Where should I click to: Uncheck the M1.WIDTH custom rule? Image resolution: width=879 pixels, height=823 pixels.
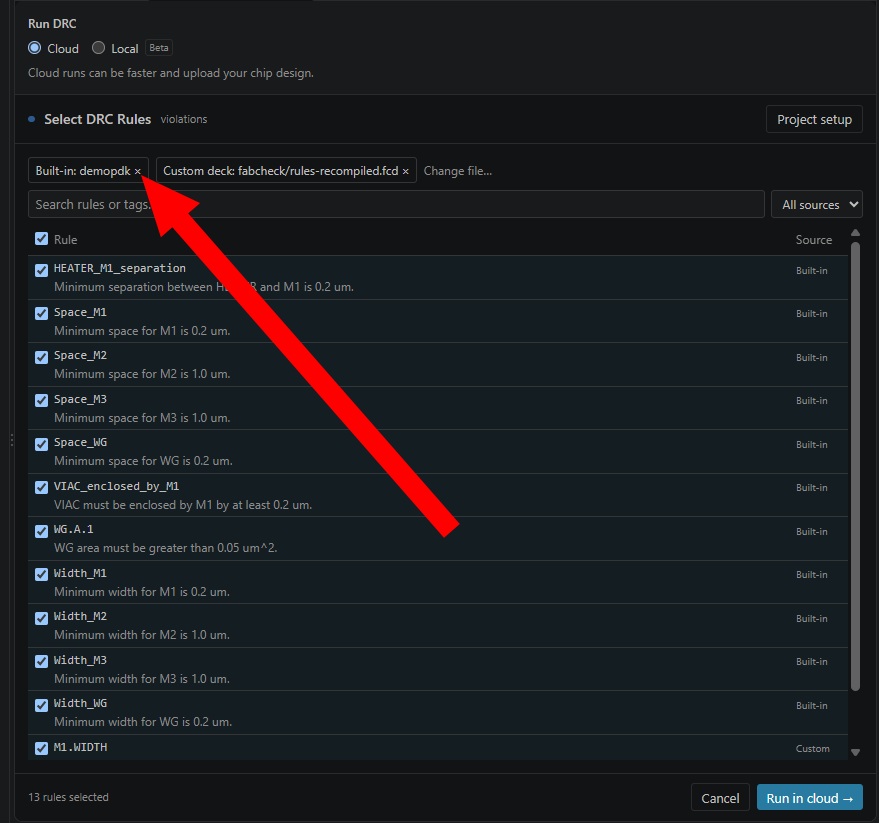pos(41,748)
